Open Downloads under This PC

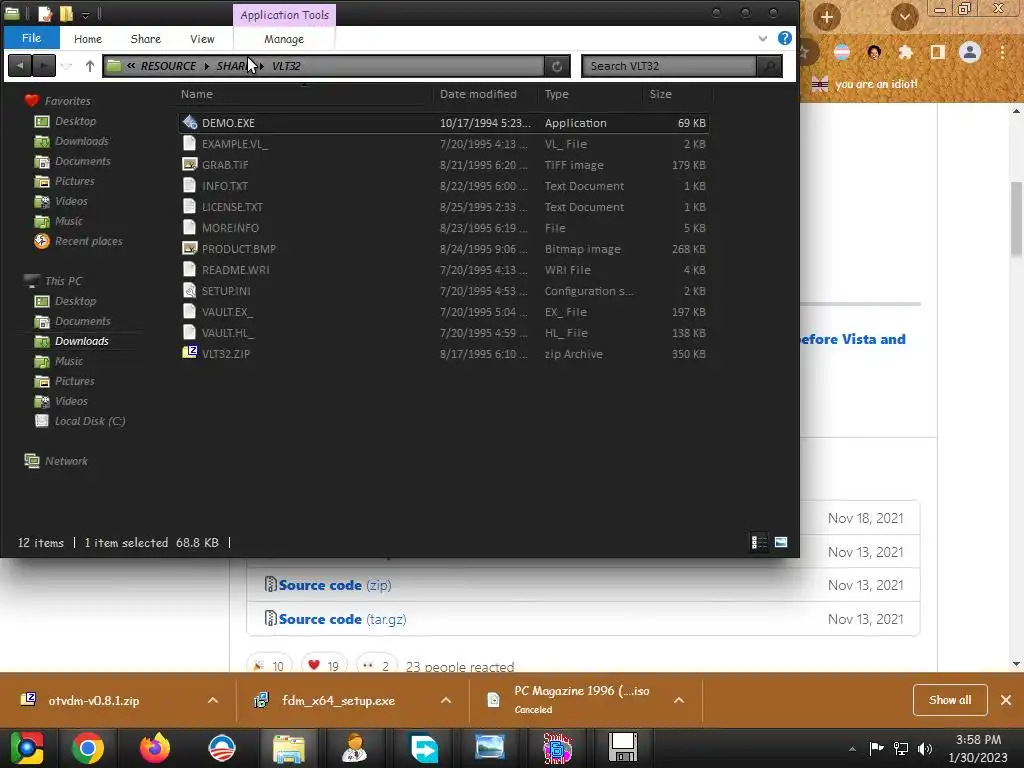[x=82, y=341]
